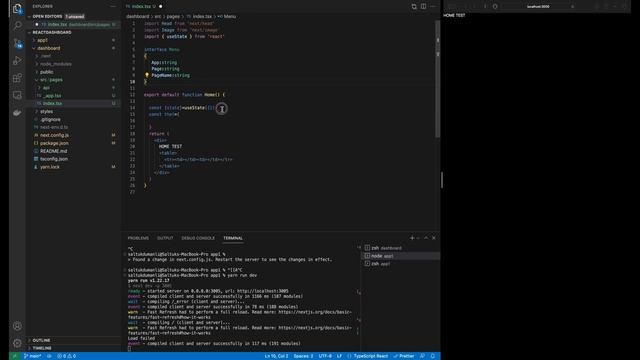
Task: Open errors and warnings count in status bar
Action: coord(67,356)
